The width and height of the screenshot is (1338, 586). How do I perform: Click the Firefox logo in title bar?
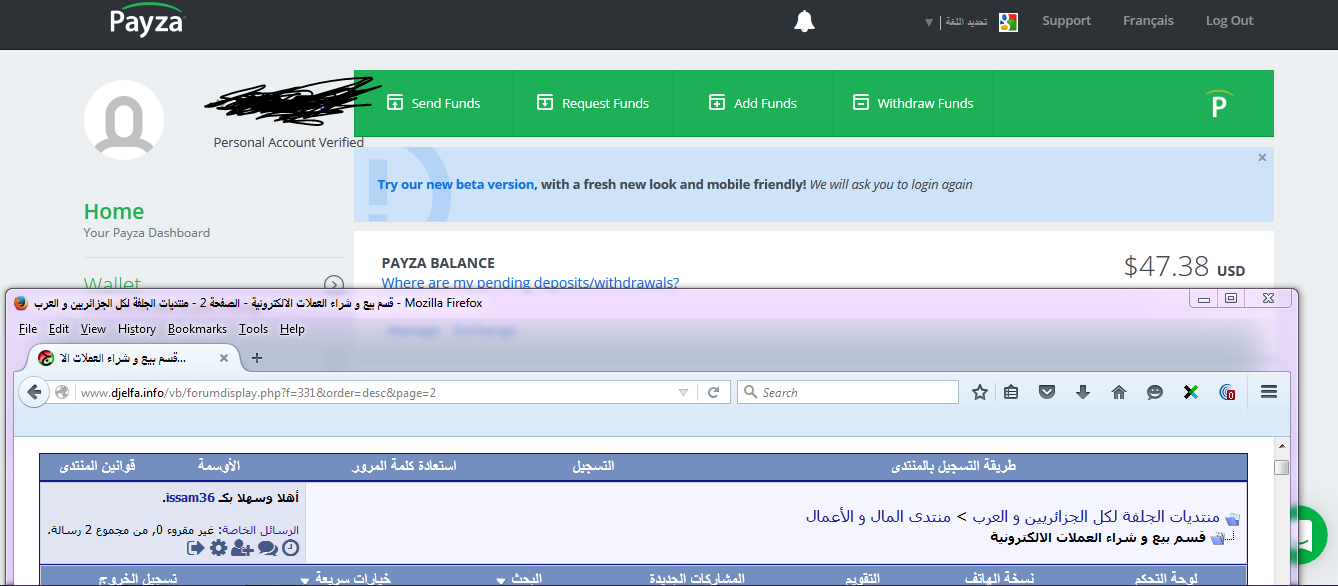tap(21, 303)
